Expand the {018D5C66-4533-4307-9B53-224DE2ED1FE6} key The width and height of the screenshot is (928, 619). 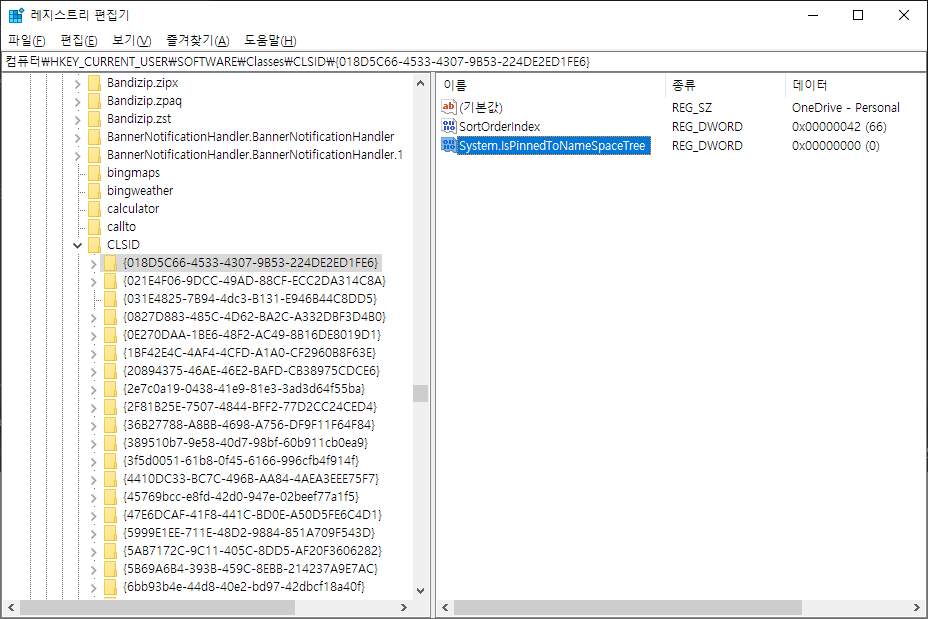coord(94,264)
